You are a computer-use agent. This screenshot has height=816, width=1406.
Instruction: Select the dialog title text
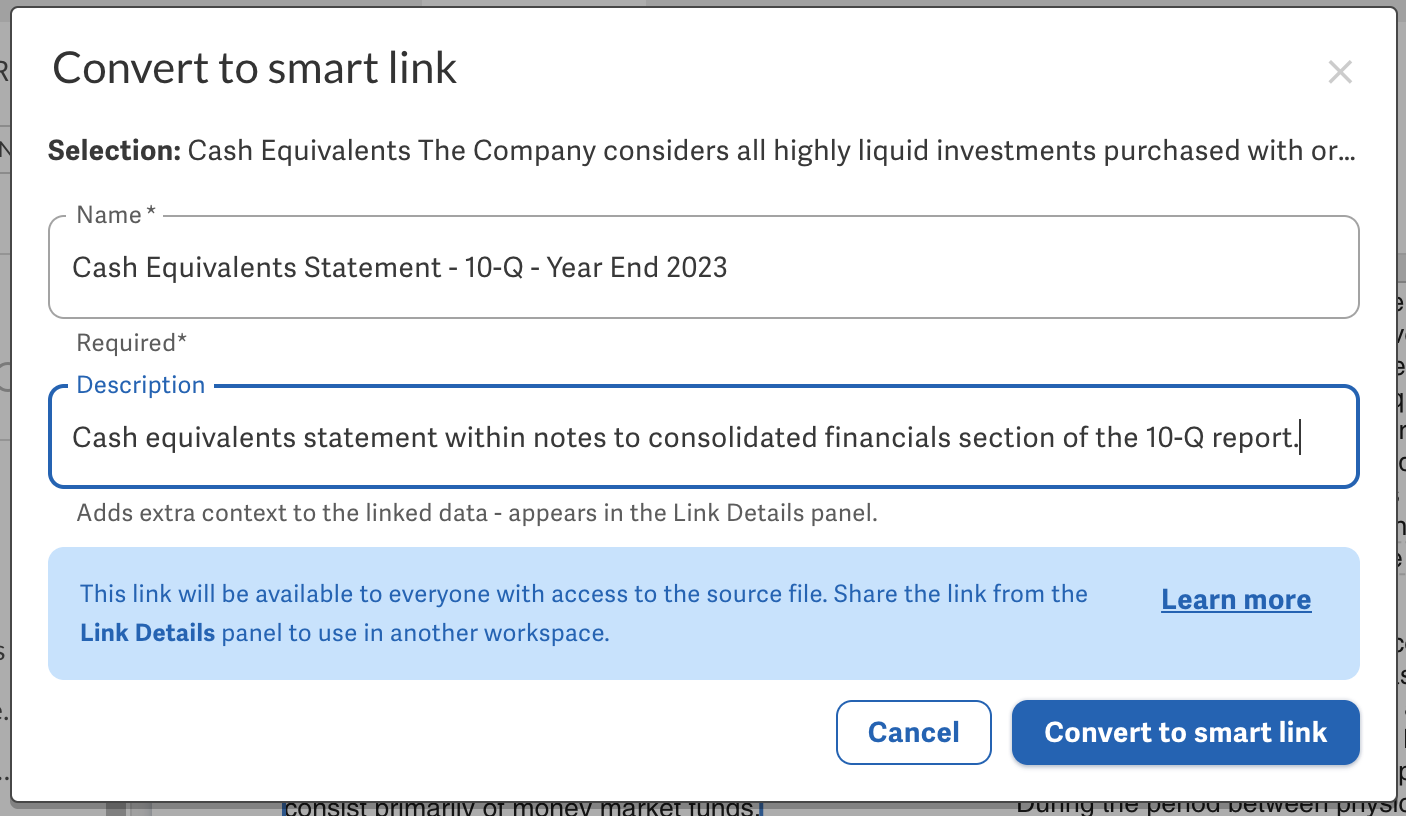click(255, 68)
